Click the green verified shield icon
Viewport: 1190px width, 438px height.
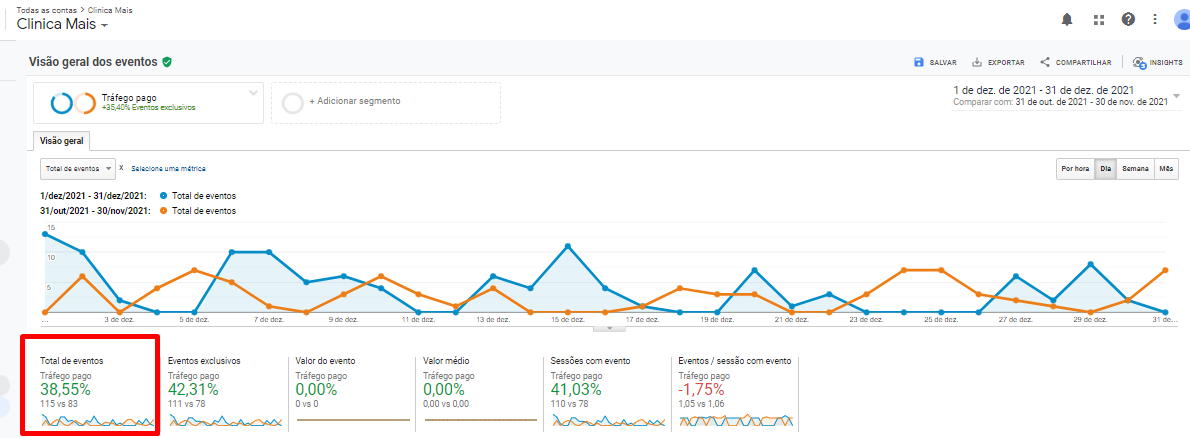[167, 62]
